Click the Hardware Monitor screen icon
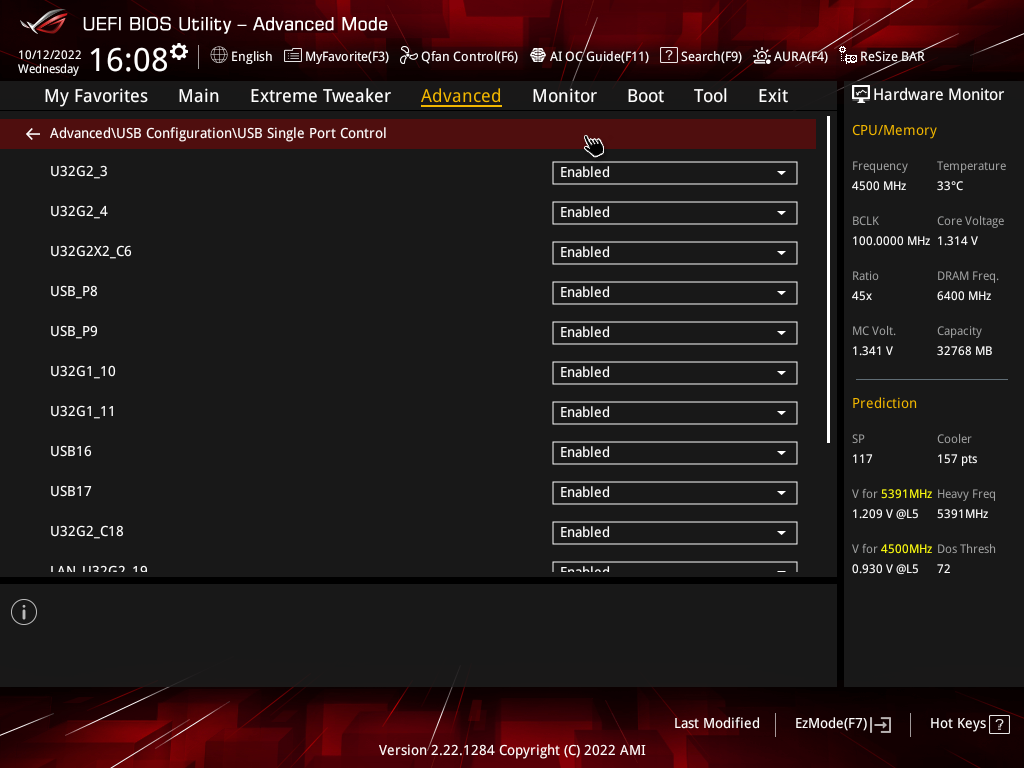1024x768 pixels. coord(861,95)
